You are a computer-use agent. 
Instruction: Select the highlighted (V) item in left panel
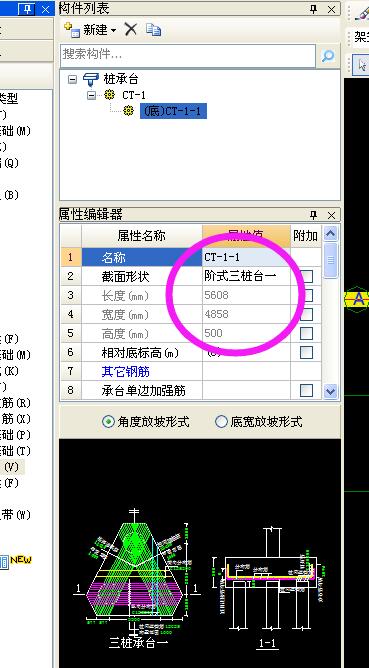(12, 467)
